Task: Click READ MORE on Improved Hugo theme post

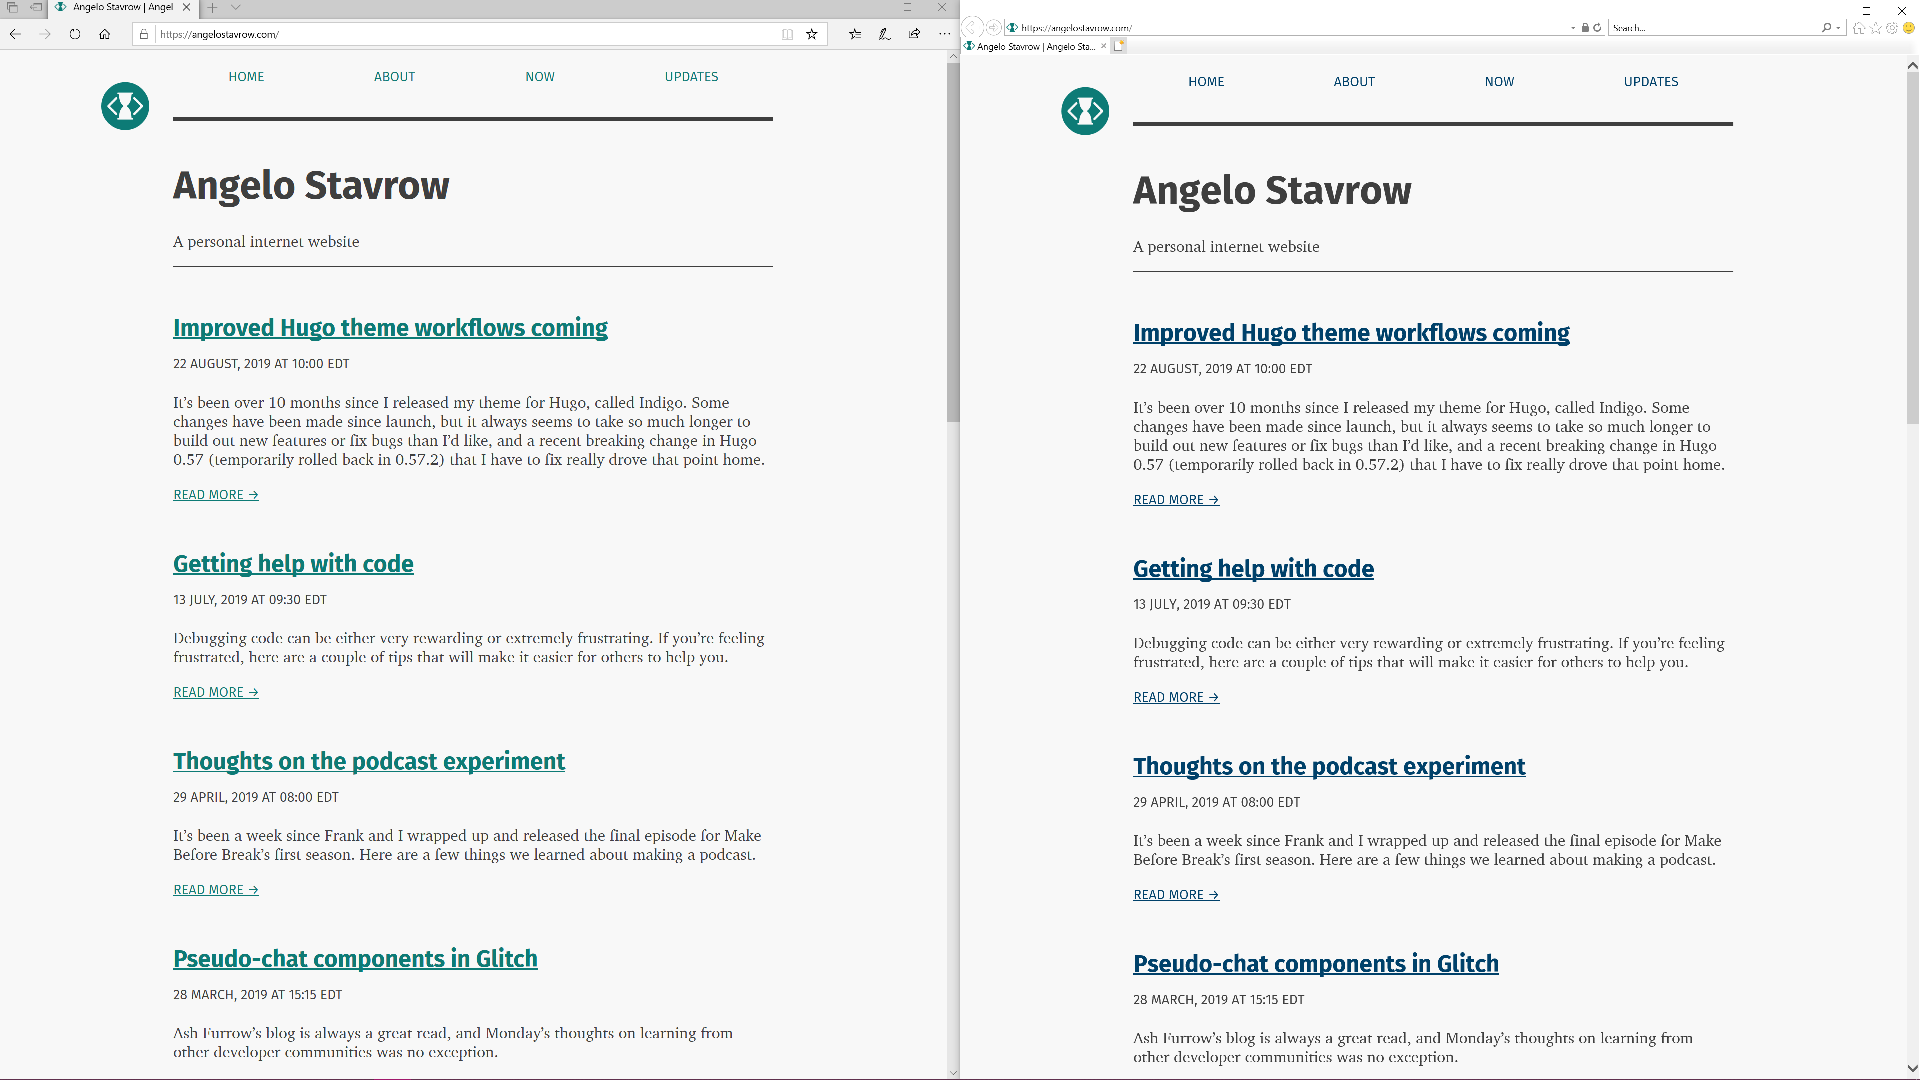Action: [215, 495]
